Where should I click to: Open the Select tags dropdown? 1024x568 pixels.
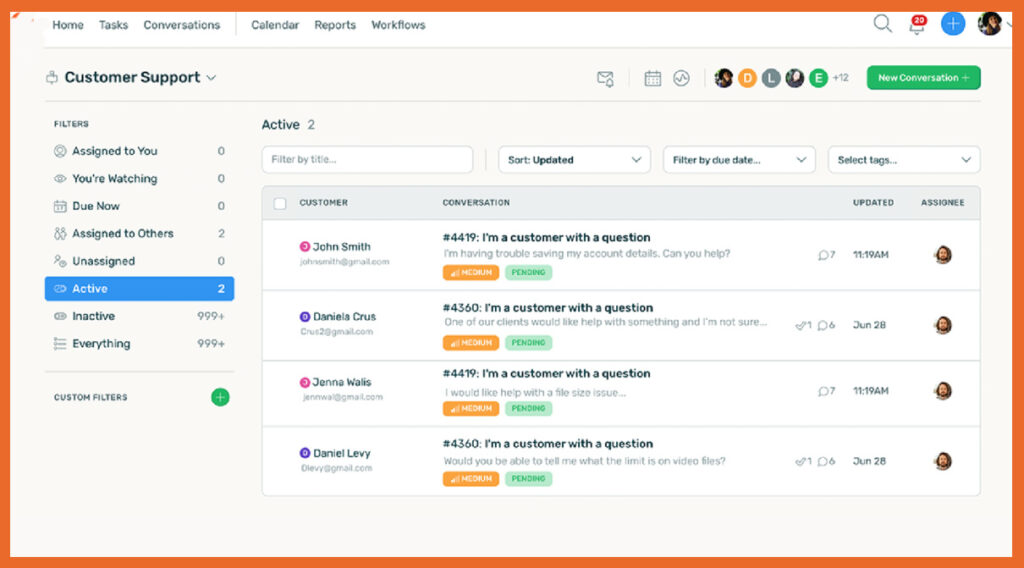pyautogui.click(x=904, y=160)
